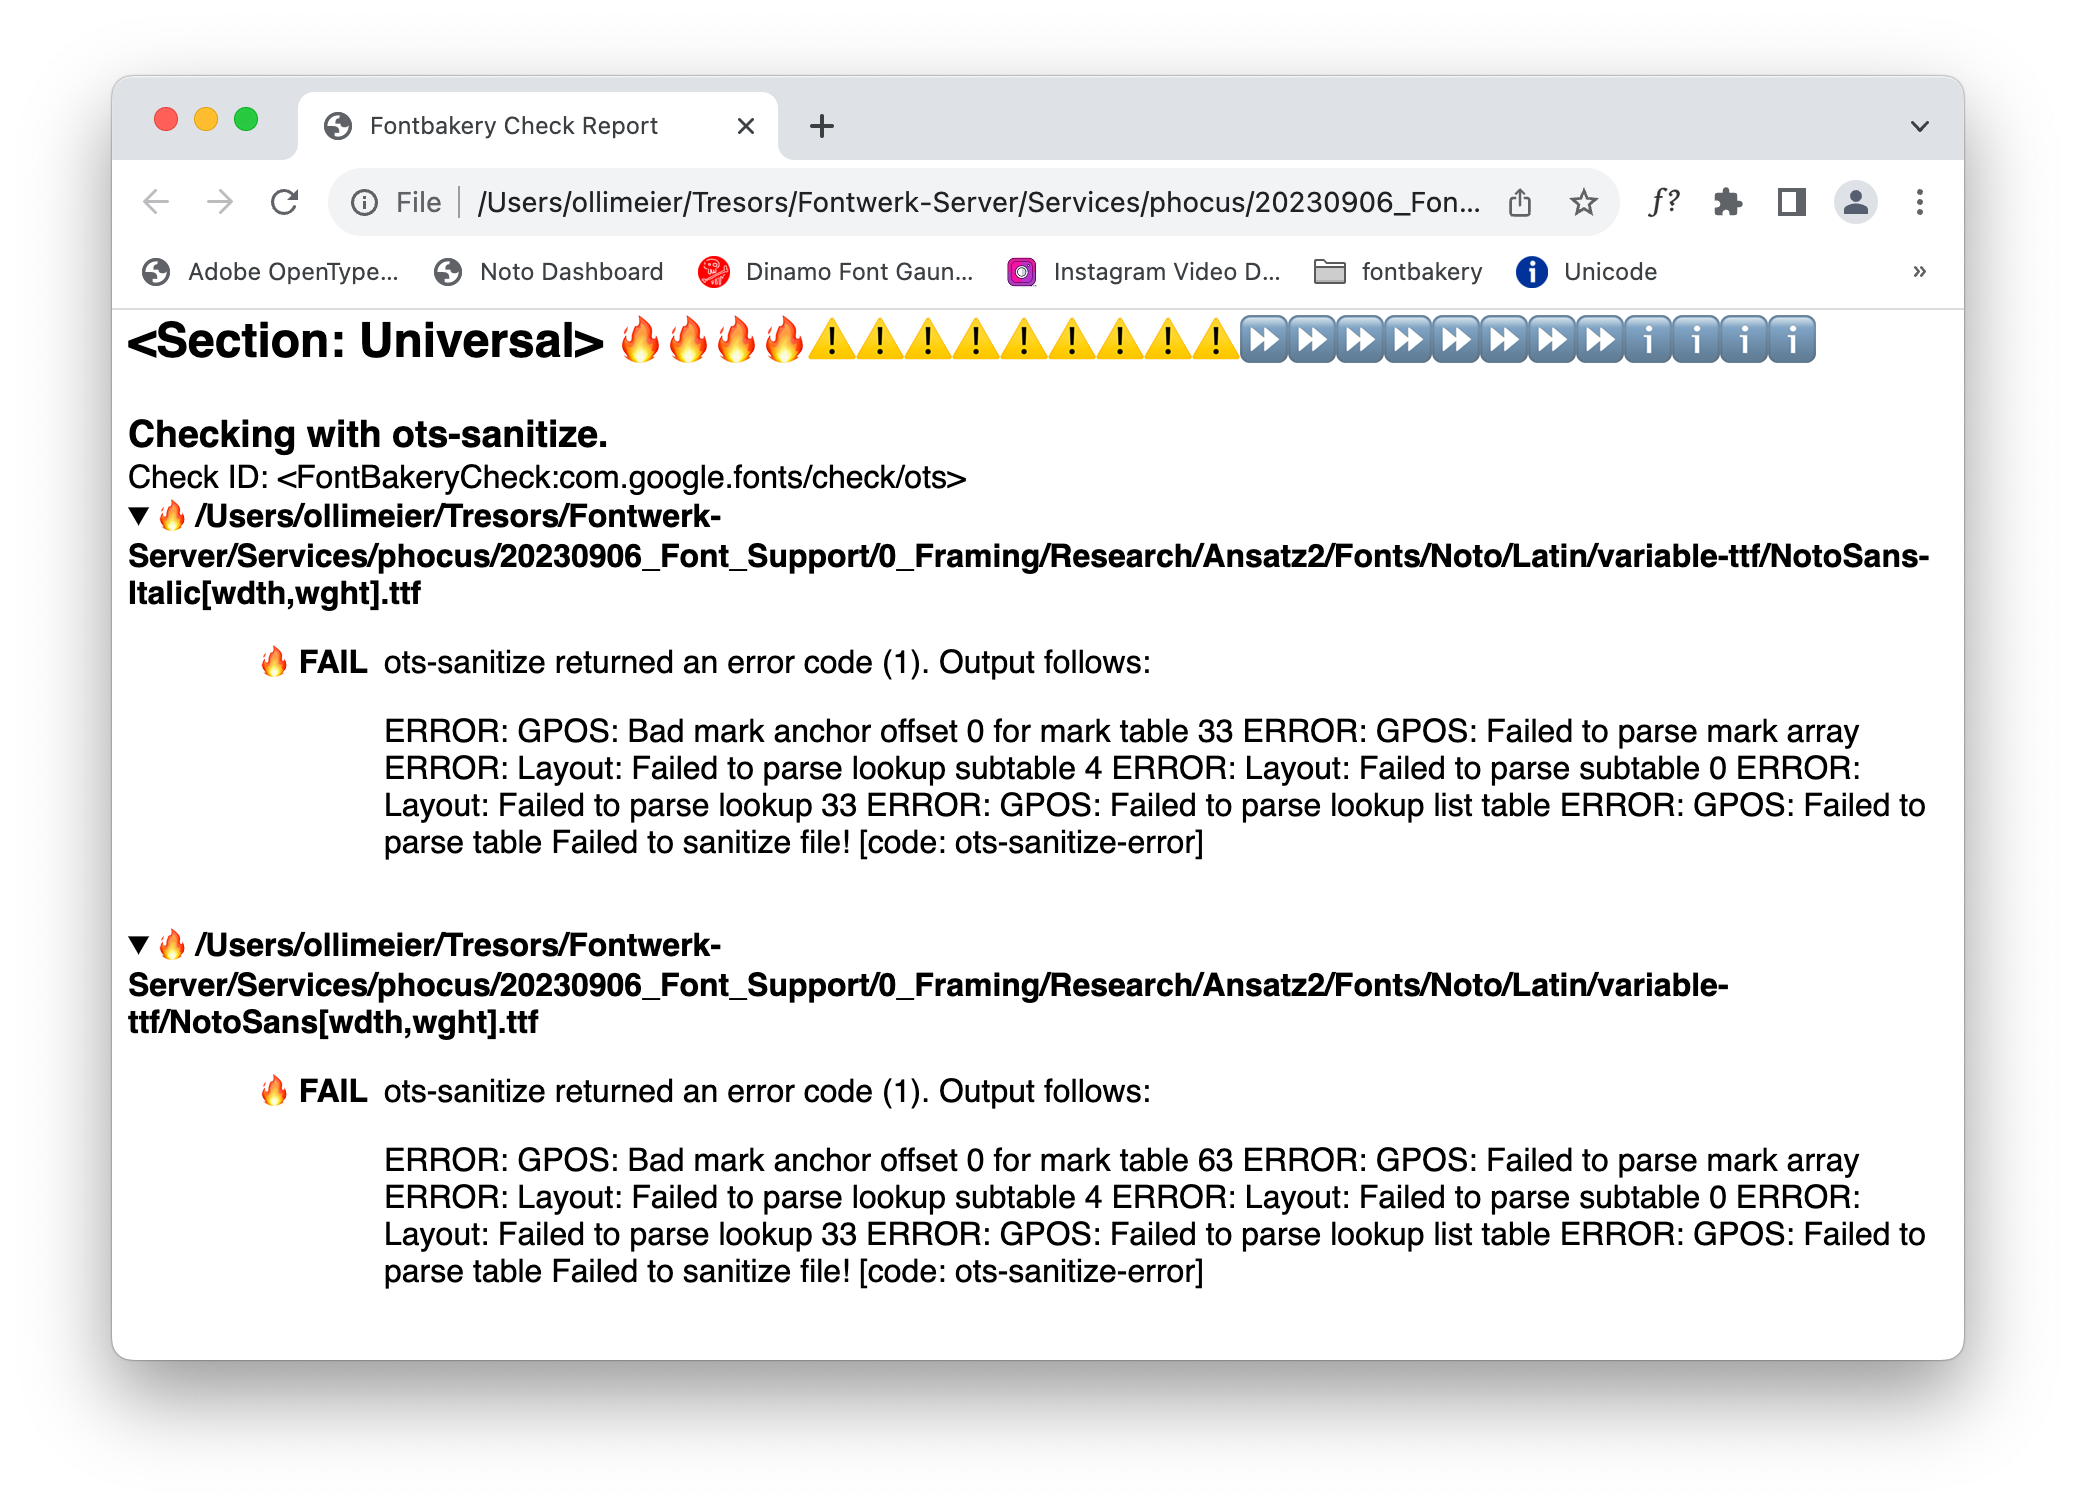Viewport: 2076px width, 1508px height.
Task: Toggle the side panel icon
Action: [1791, 202]
